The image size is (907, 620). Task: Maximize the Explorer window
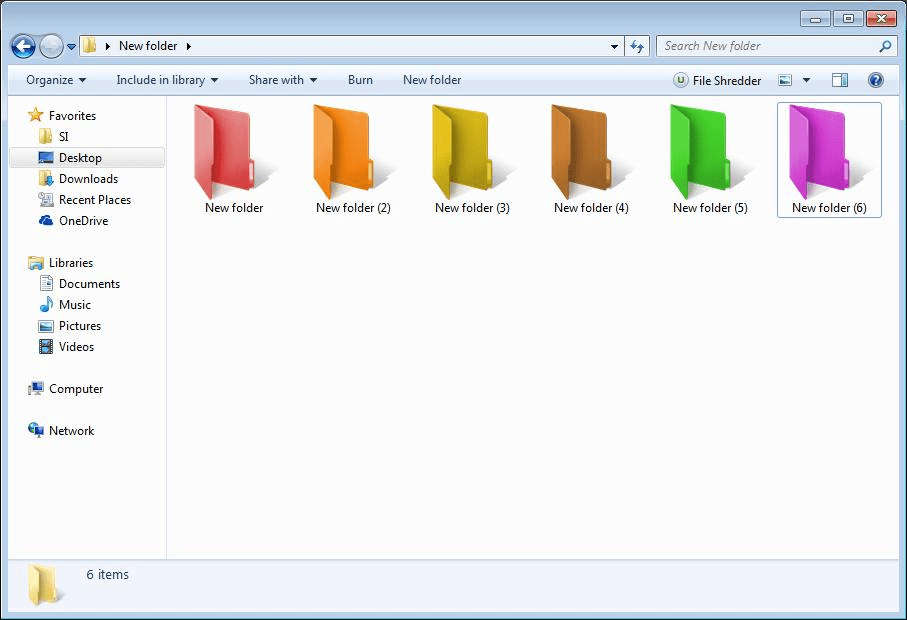[x=848, y=19]
